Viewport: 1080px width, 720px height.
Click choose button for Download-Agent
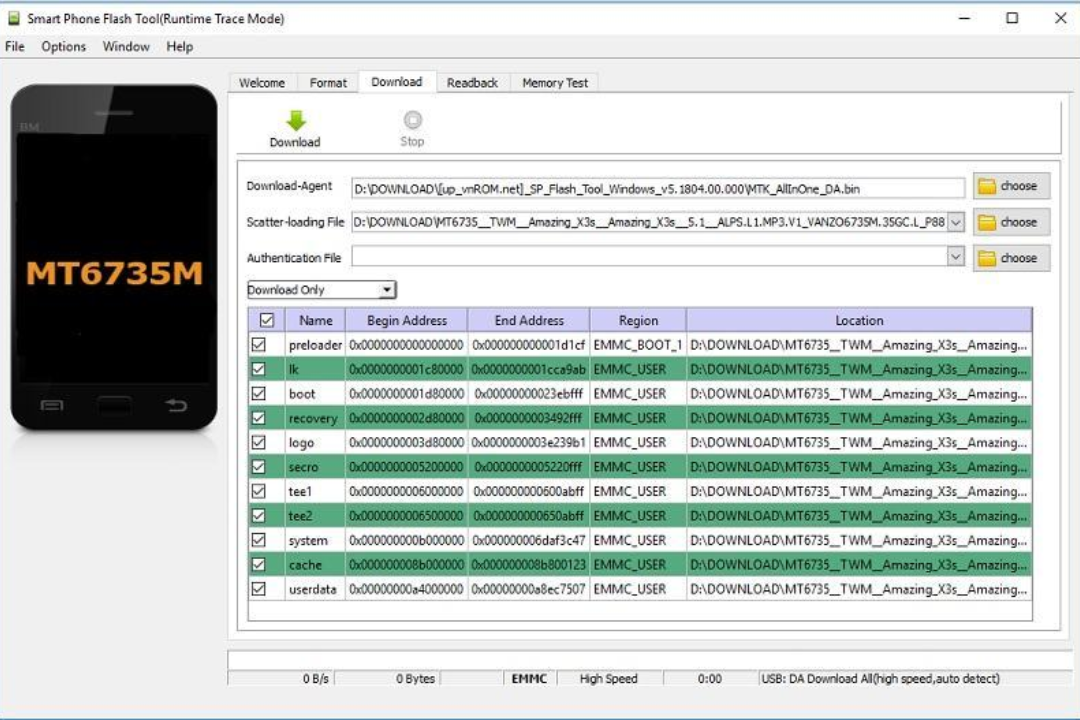coord(1011,186)
